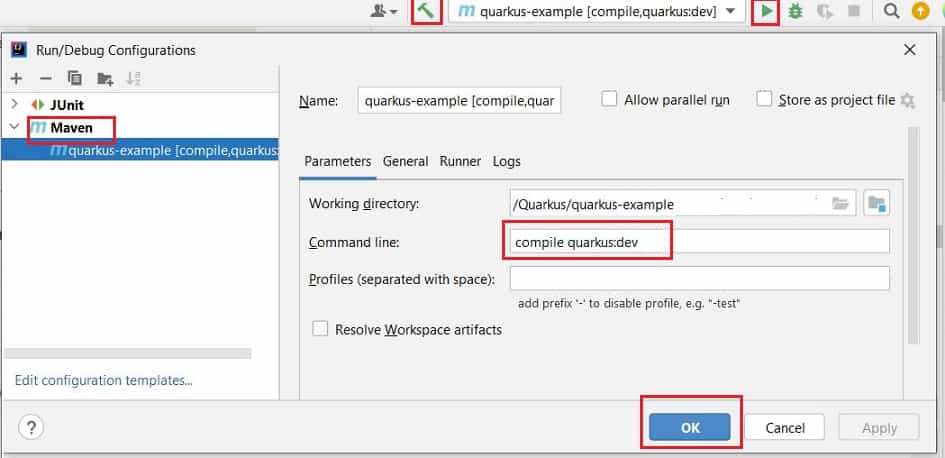Enable the Resolve Workspace artifacts checkbox
Image resolution: width=945 pixels, height=458 pixels.
coord(320,329)
